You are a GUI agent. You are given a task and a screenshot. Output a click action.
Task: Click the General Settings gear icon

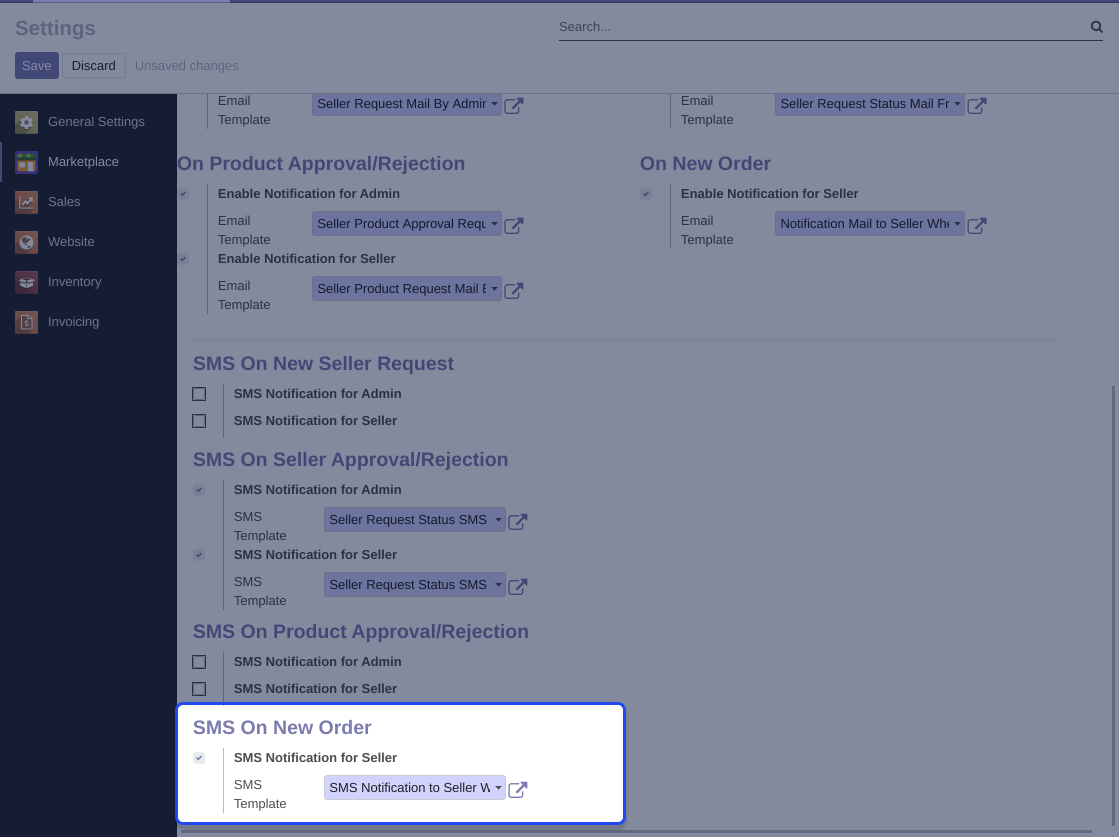(27, 122)
